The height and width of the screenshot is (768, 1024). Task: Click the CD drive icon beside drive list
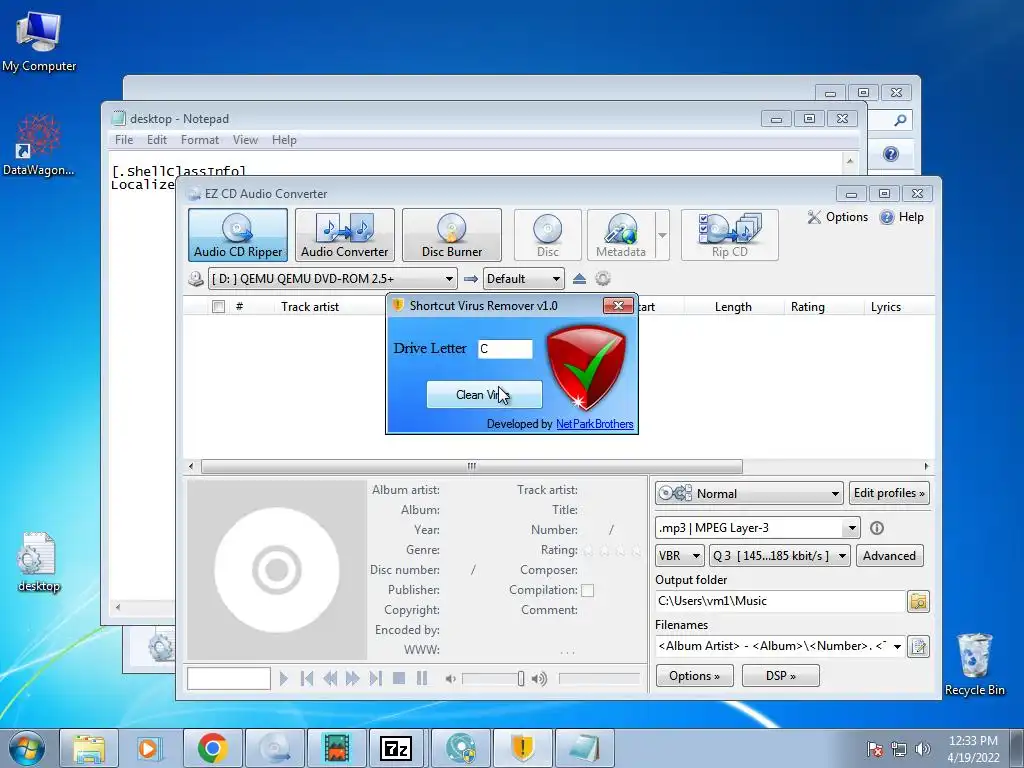tap(195, 279)
